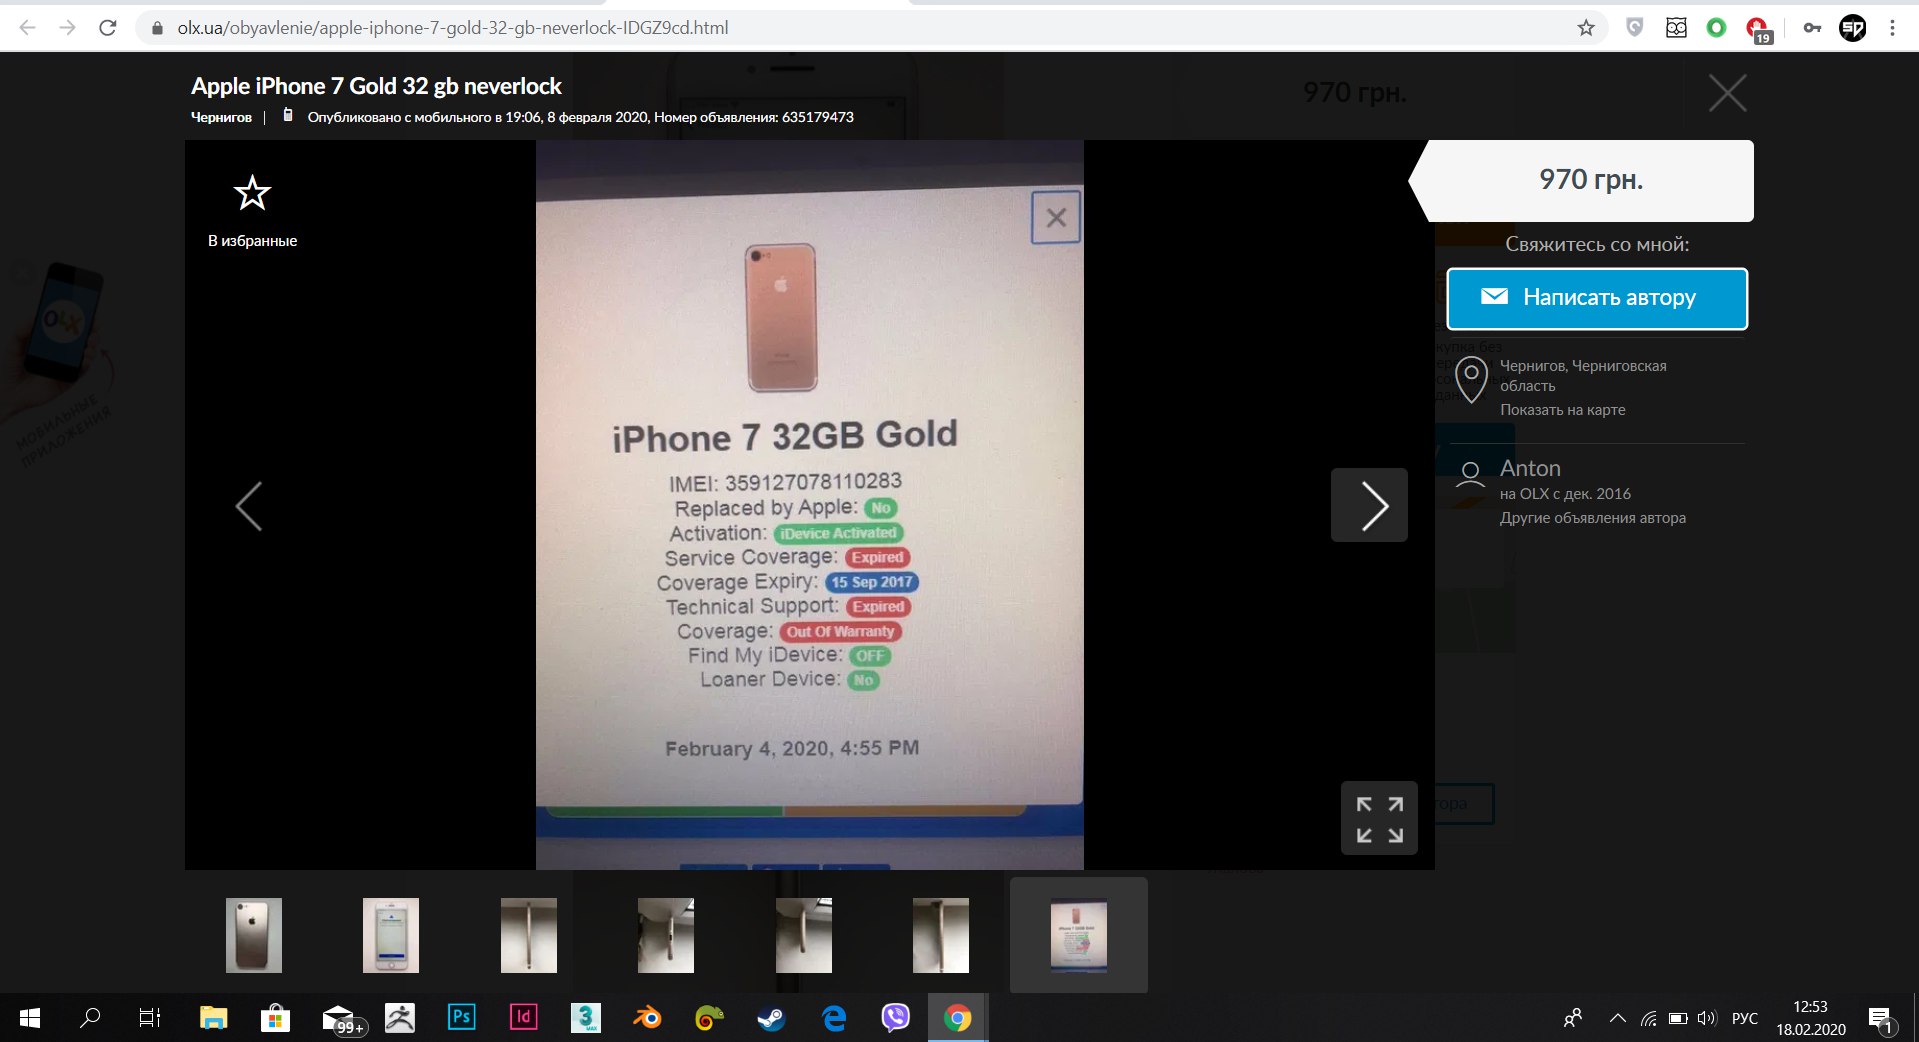Open the shield extension in Chrome toolbar
This screenshot has height=1042, width=1919.
pyautogui.click(x=1635, y=28)
